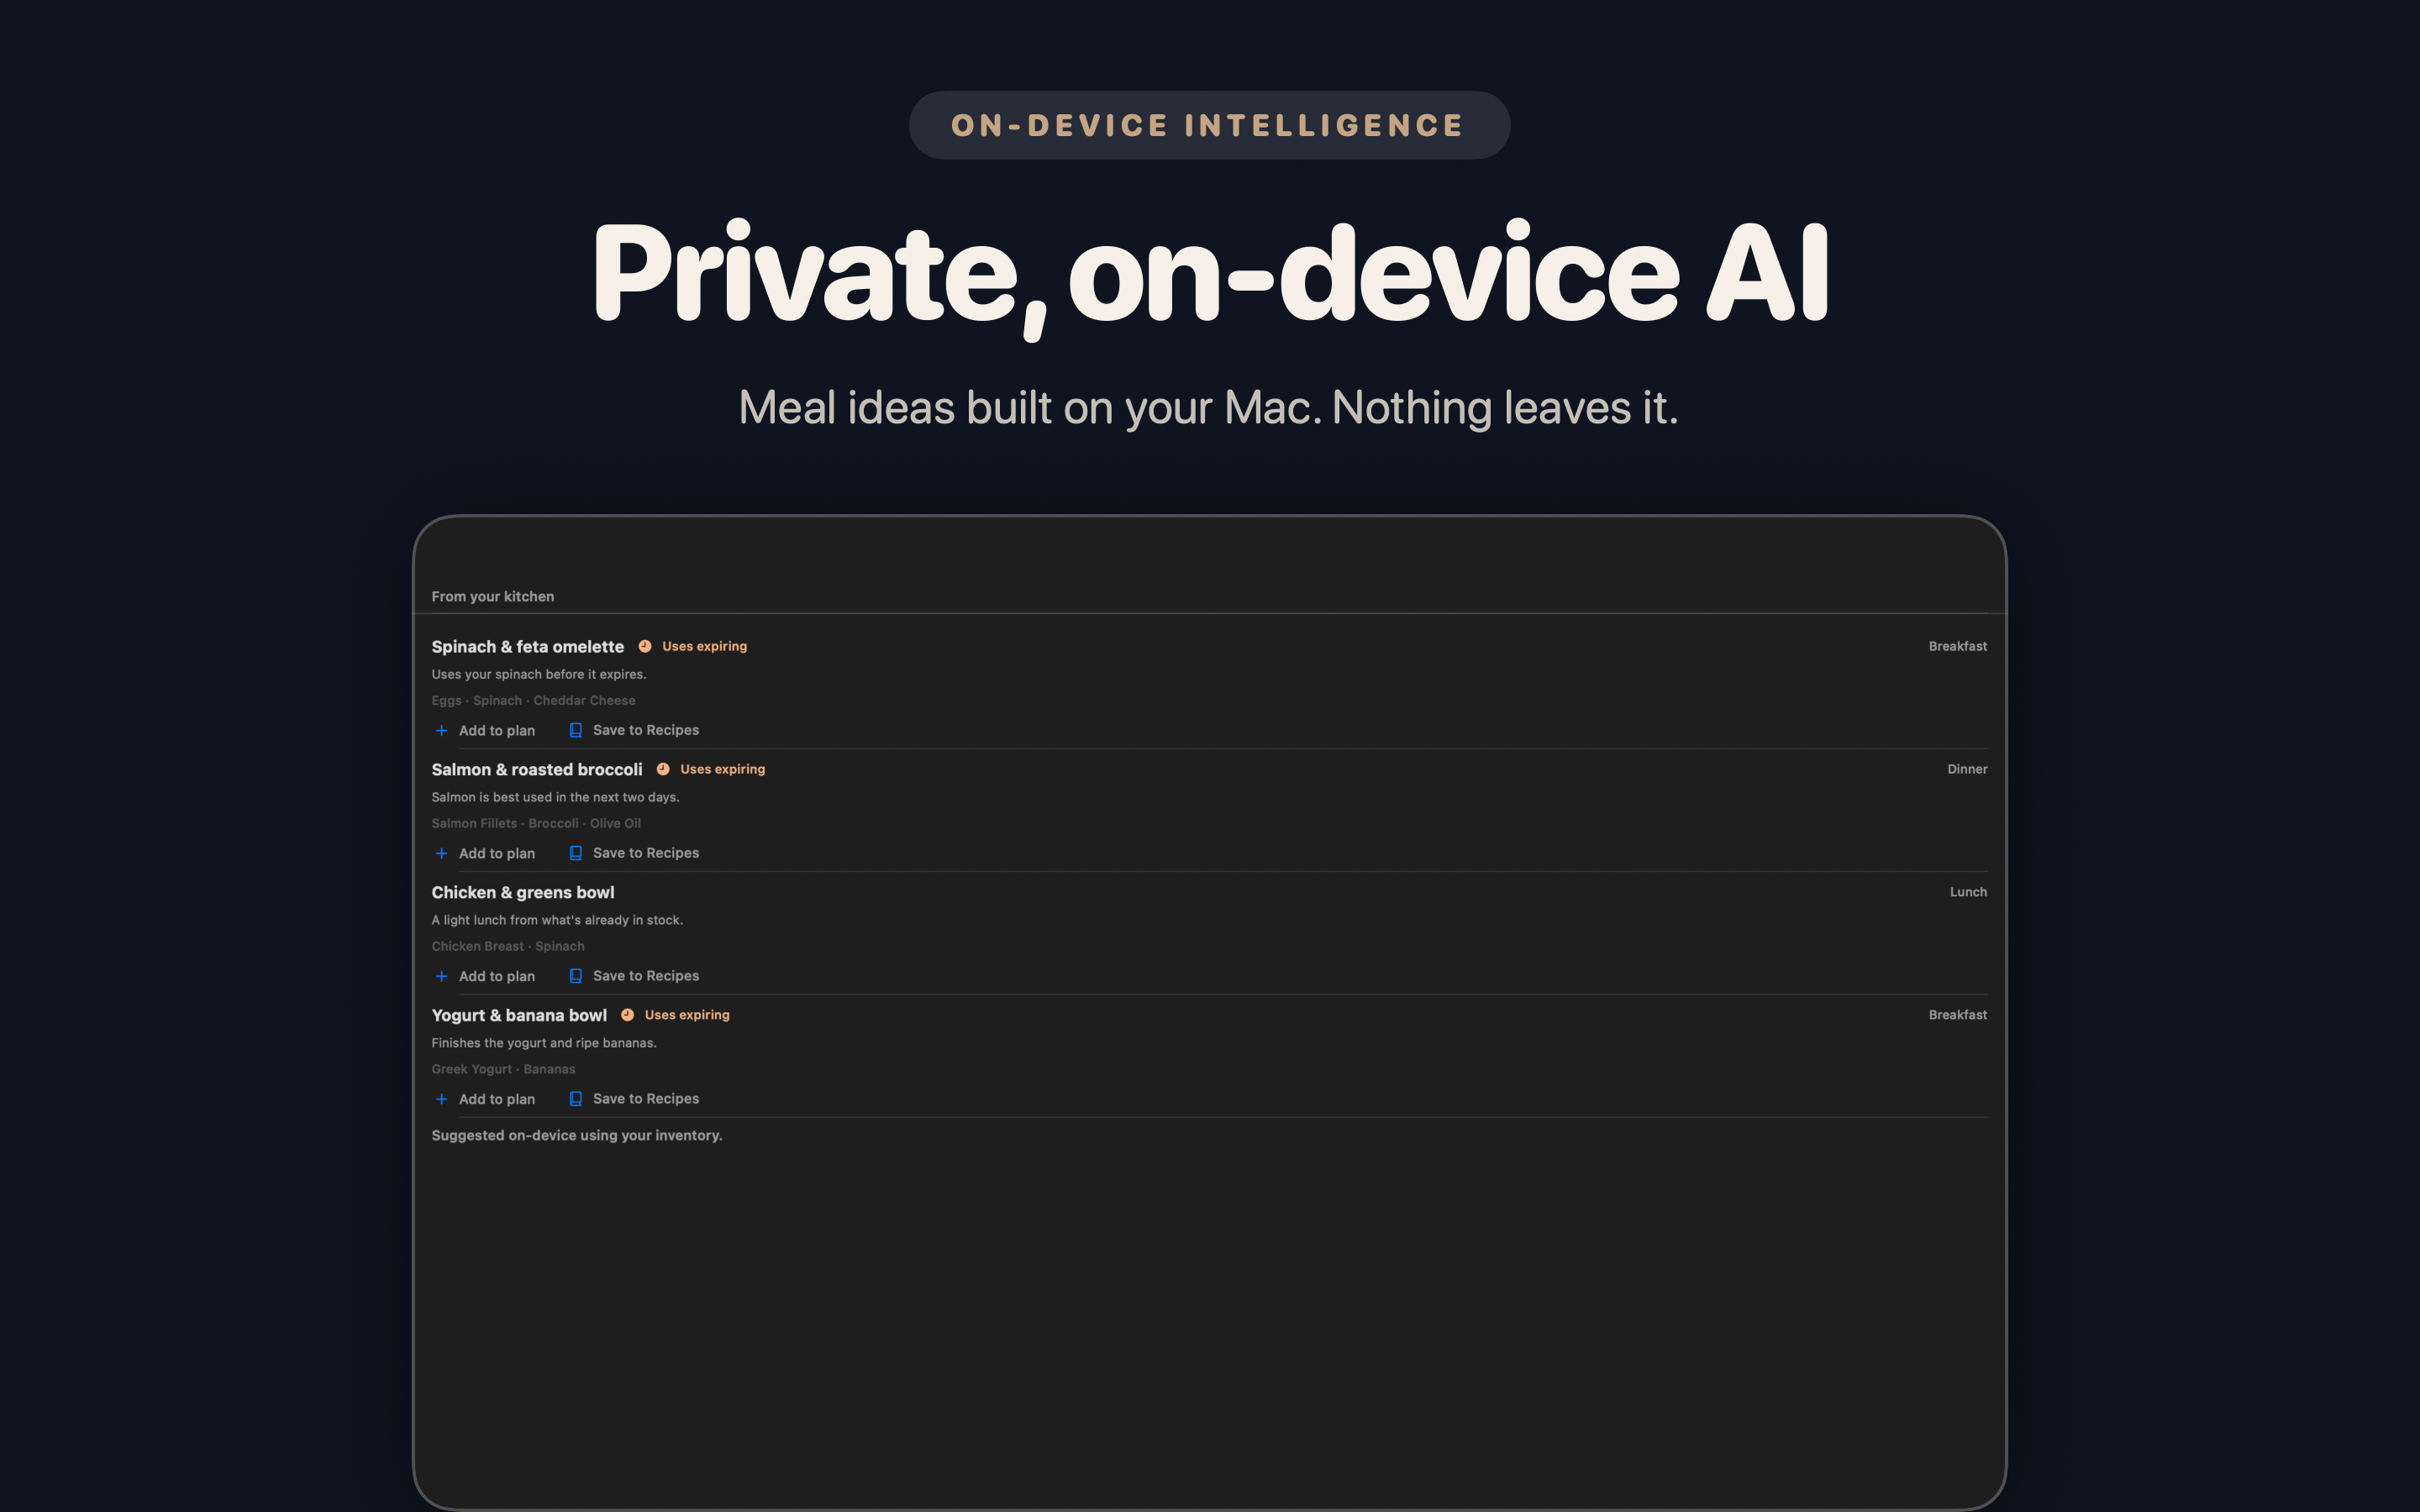The image size is (2420, 1512).
Task: Click the From your kitchen section header
Action: [x=493, y=597]
